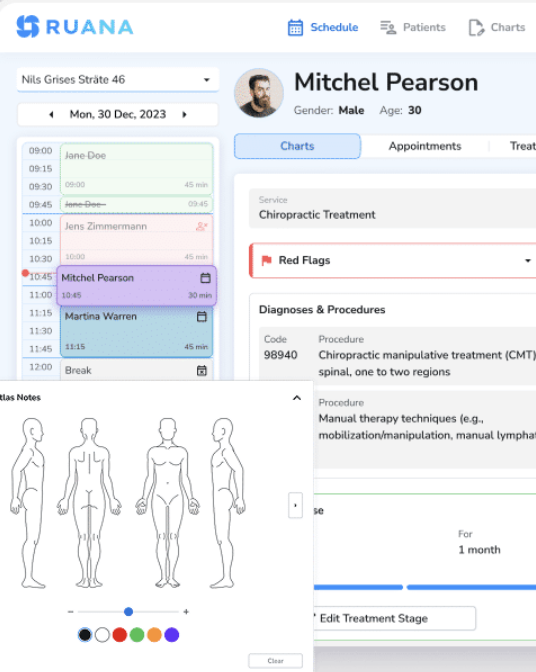Screen dimensions: 536x672
Task: Open Charts in top navigation
Action: click(497, 27)
